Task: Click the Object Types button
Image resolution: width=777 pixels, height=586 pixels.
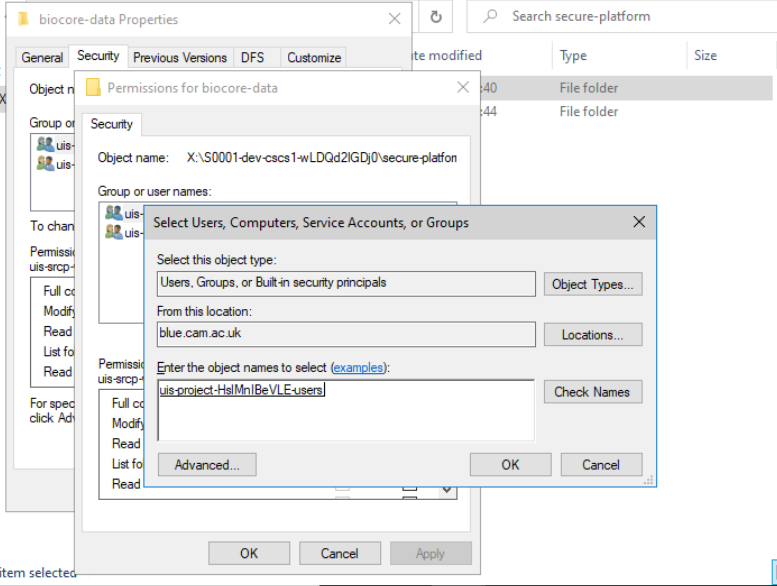Action: click(593, 284)
